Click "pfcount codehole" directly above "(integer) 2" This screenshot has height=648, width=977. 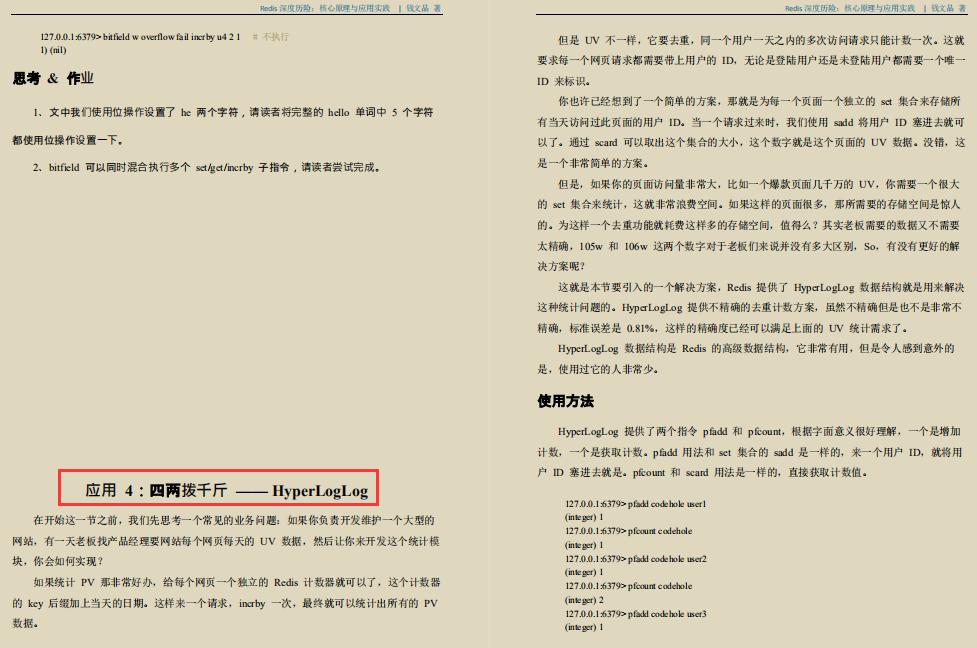point(660,586)
